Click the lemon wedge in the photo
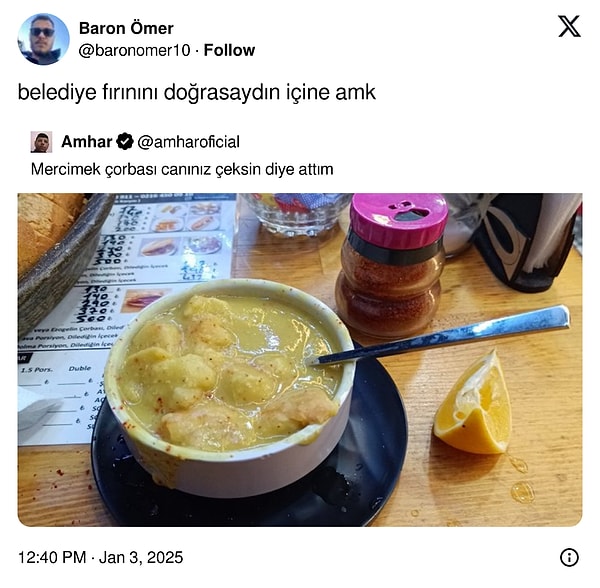The width and height of the screenshot is (600, 588). point(474,404)
